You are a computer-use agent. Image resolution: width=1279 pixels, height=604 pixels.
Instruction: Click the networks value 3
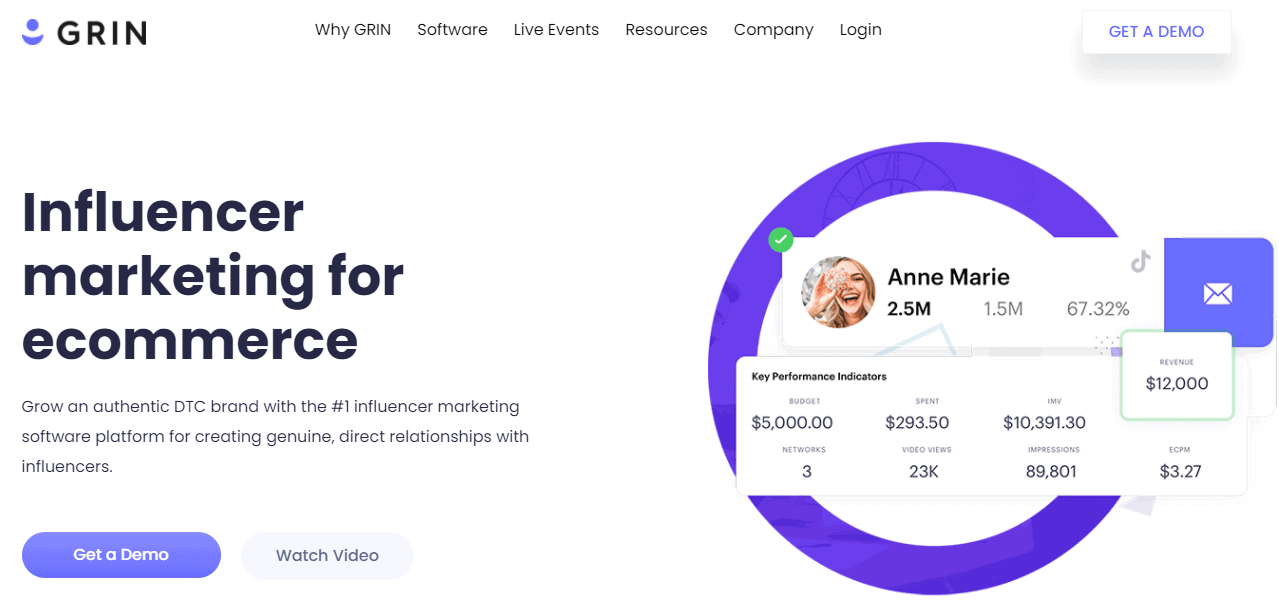click(x=807, y=471)
